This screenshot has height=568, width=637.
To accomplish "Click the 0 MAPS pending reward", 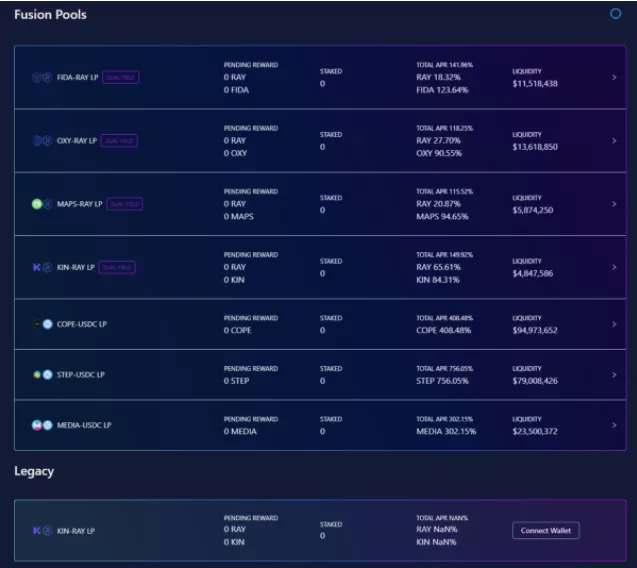I will tap(238, 217).
